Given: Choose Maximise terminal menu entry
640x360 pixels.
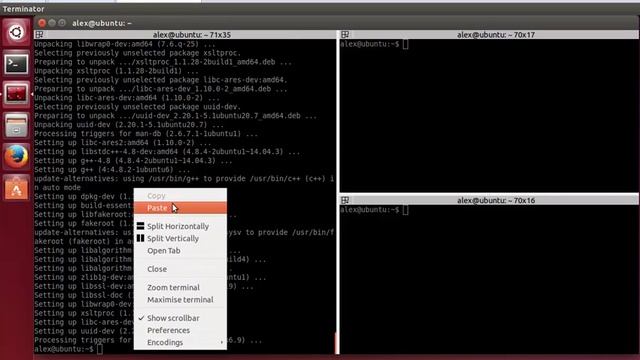Looking at the screenshot, I should point(180,300).
